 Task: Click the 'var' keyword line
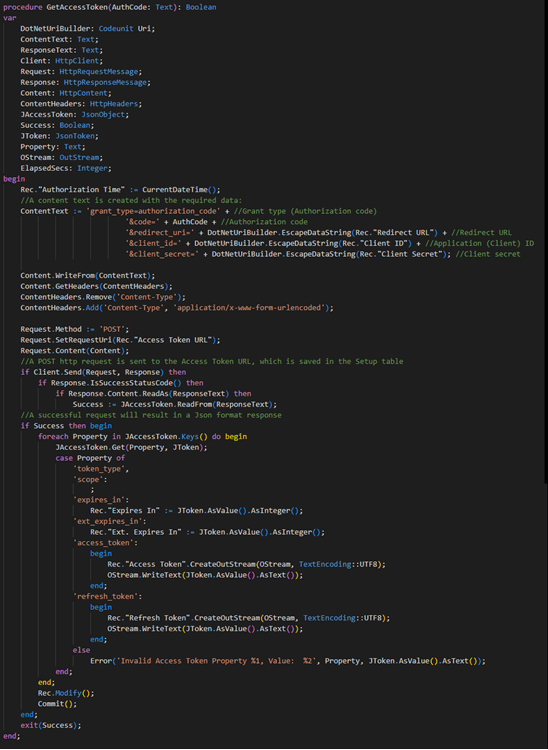tap(10, 18)
